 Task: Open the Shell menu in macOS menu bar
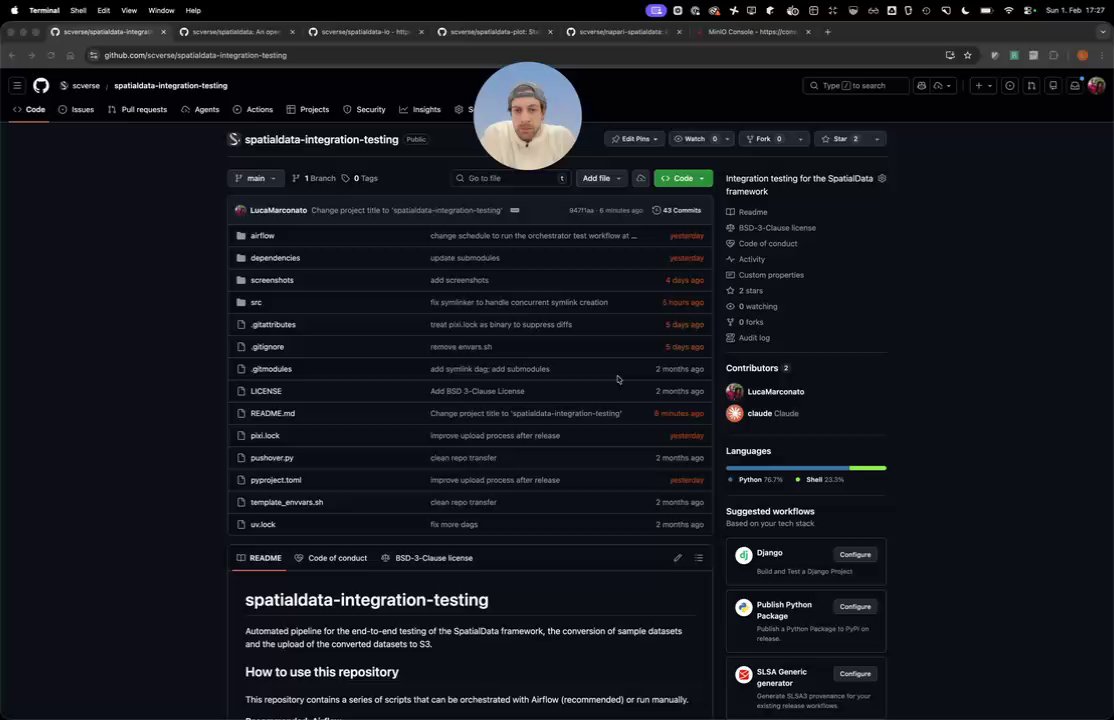tap(78, 11)
